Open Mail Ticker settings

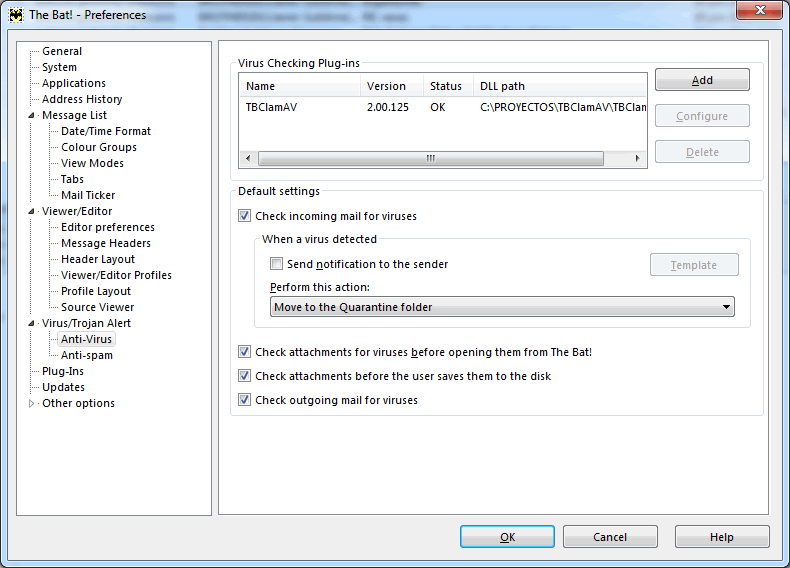click(88, 195)
